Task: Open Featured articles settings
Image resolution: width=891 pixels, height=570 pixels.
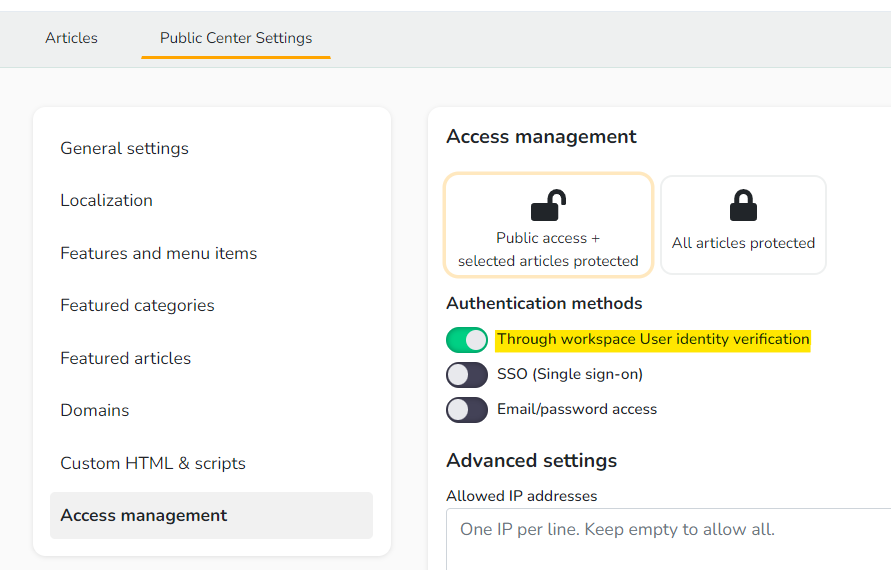Action: click(x=126, y=358)
